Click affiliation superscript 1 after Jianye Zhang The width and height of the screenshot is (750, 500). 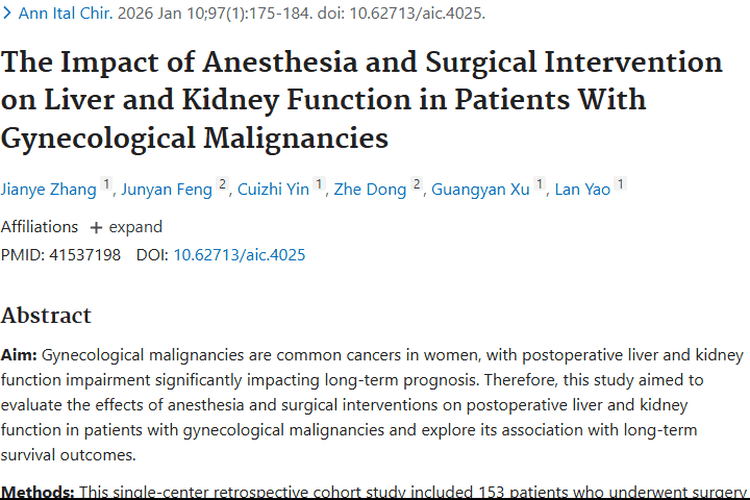[107, 185]
